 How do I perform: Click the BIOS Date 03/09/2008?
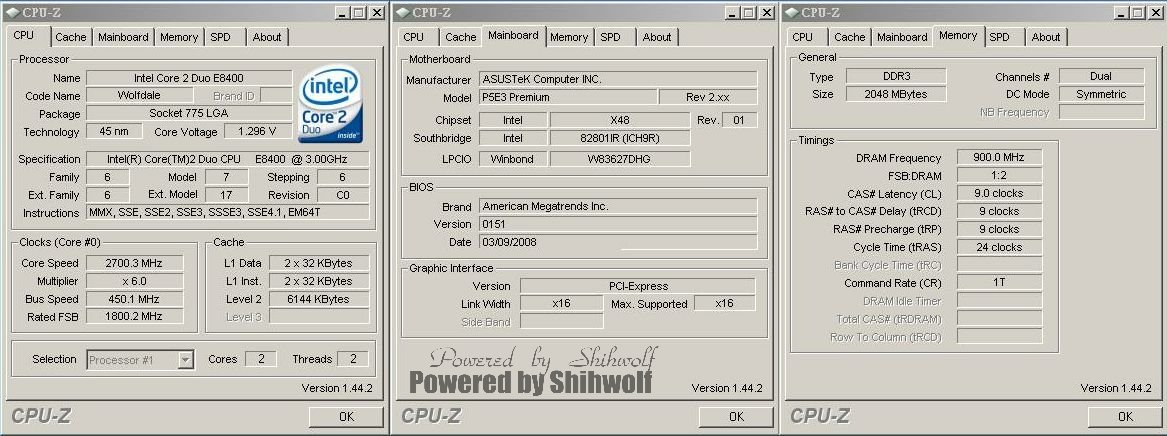[x=618, y=242]
